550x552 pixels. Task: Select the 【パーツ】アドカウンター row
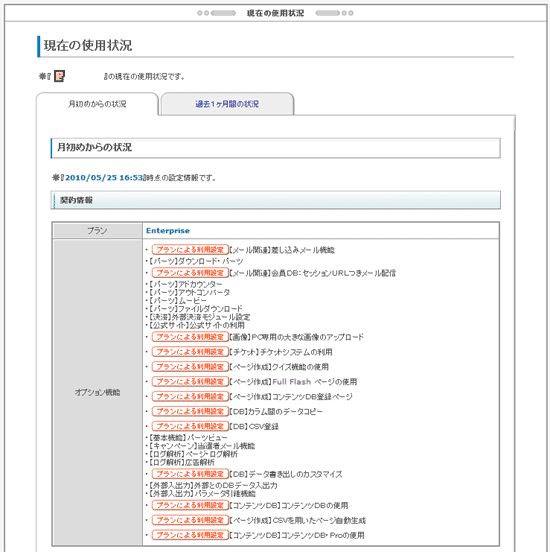click(x=185, y=284)
